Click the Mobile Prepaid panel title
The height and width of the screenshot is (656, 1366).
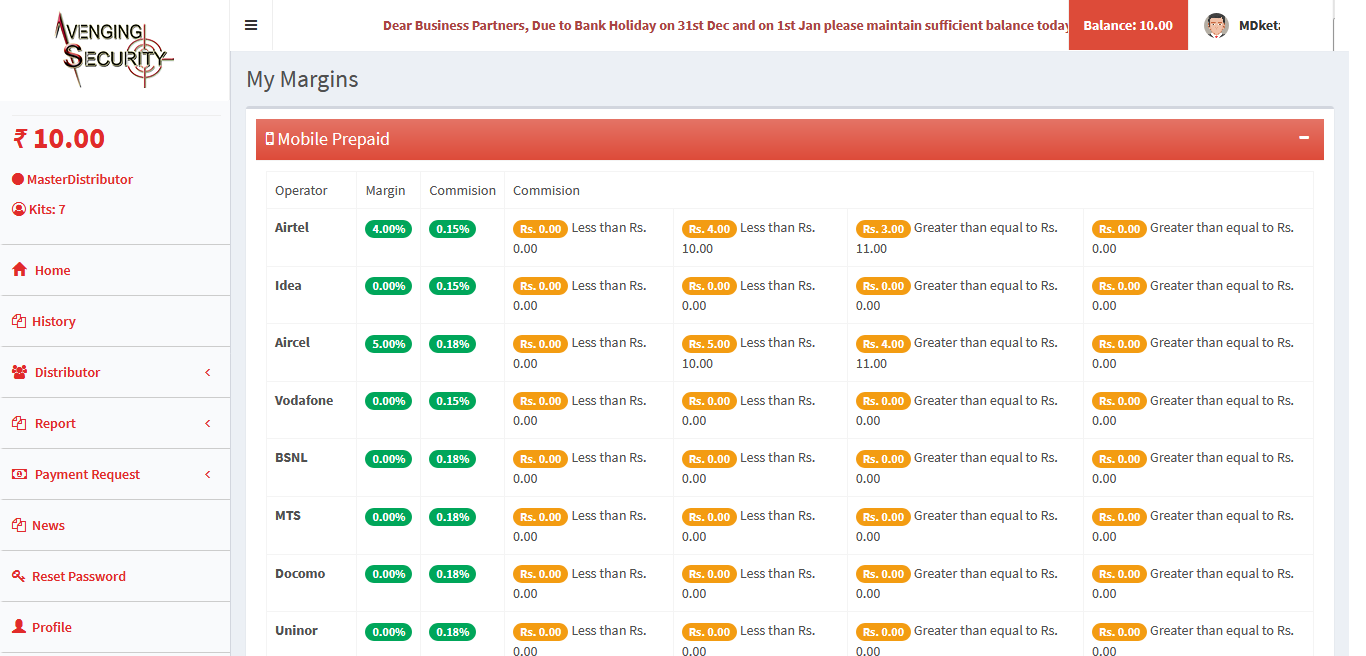click(x=333, y=139)
